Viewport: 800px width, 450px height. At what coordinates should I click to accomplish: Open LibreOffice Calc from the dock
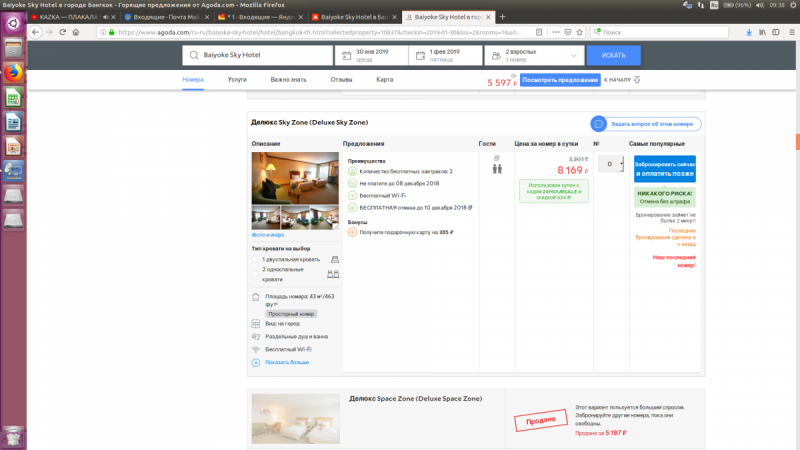click(13, 97)
